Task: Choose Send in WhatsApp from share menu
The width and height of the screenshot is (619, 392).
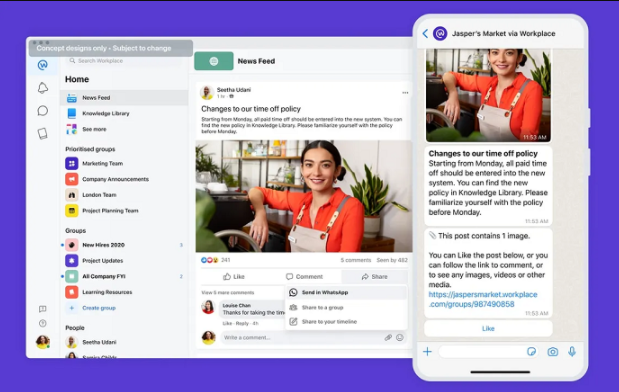Action: tap(346, 293)
